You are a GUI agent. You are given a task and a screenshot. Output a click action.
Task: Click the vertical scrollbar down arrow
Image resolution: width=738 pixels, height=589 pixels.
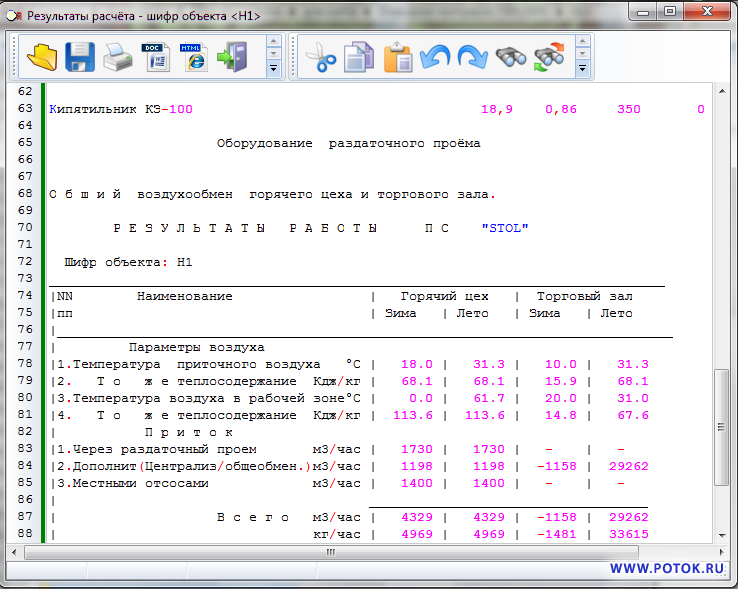pos(720,534)
